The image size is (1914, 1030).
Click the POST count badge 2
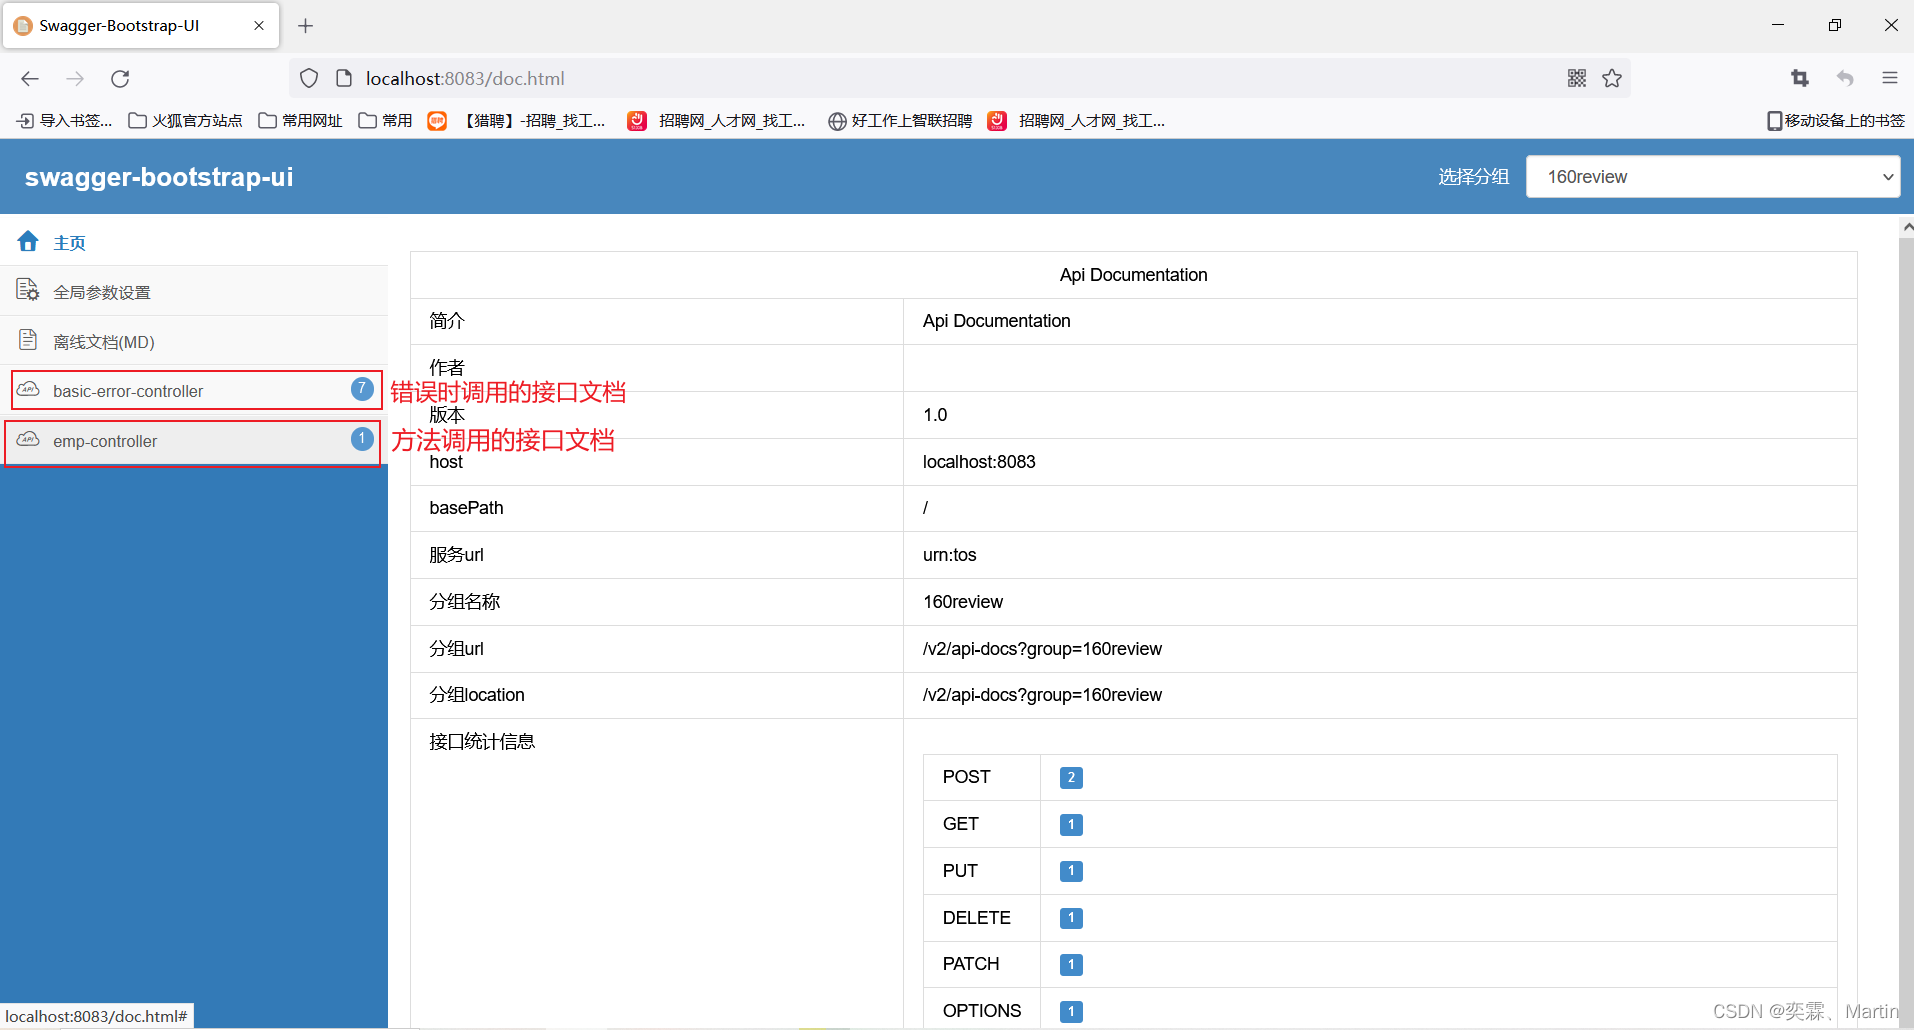[1071, 777]
